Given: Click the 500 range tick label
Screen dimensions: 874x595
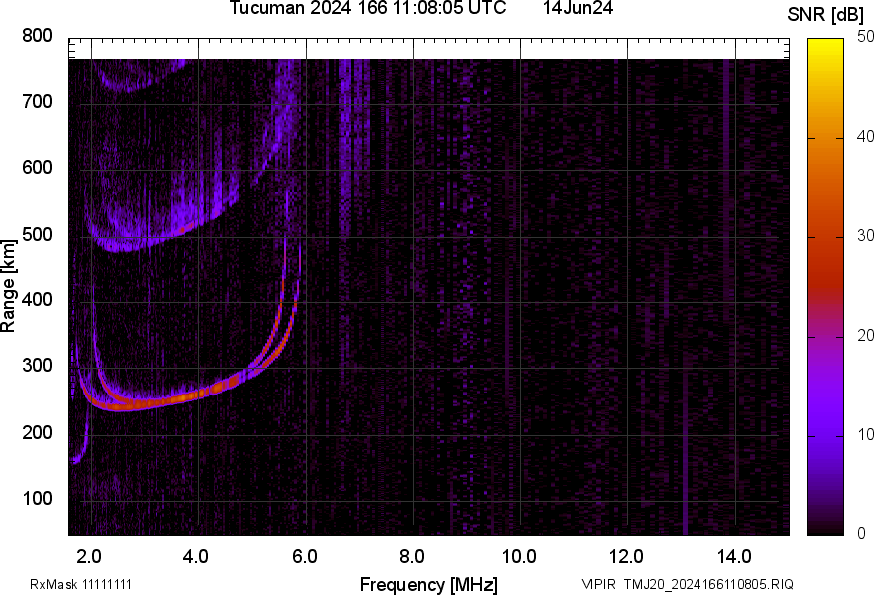Looking at the screenshot, I should click(37, 234).
